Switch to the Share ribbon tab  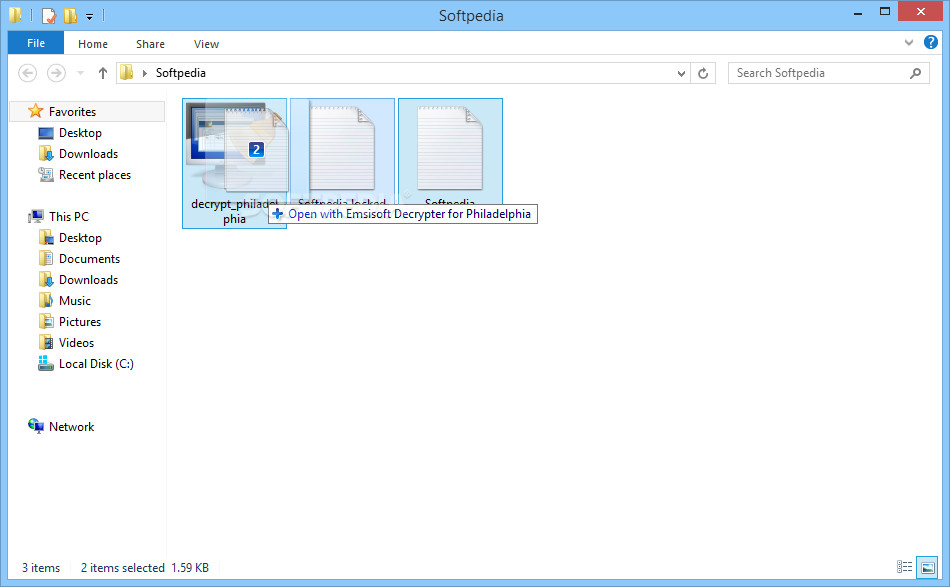[150, 44]
